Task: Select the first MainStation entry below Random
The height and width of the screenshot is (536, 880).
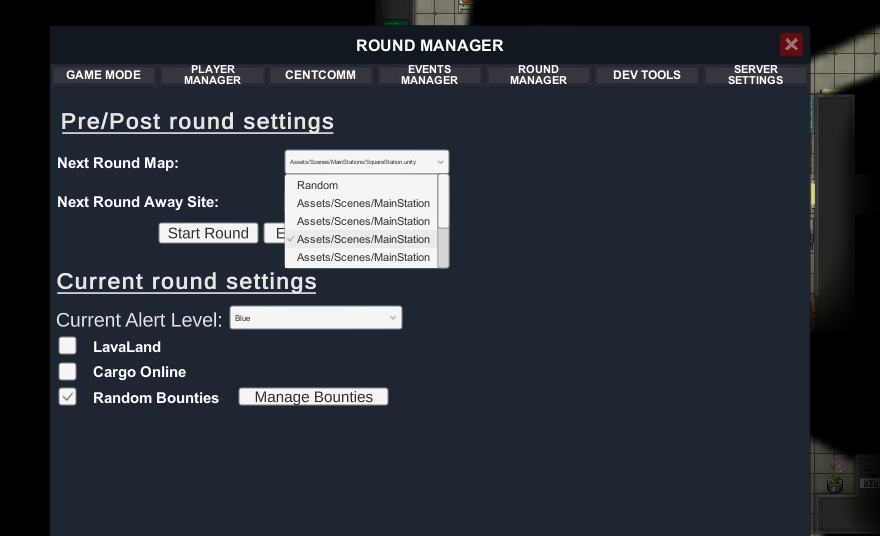Action: click(361, 203)
